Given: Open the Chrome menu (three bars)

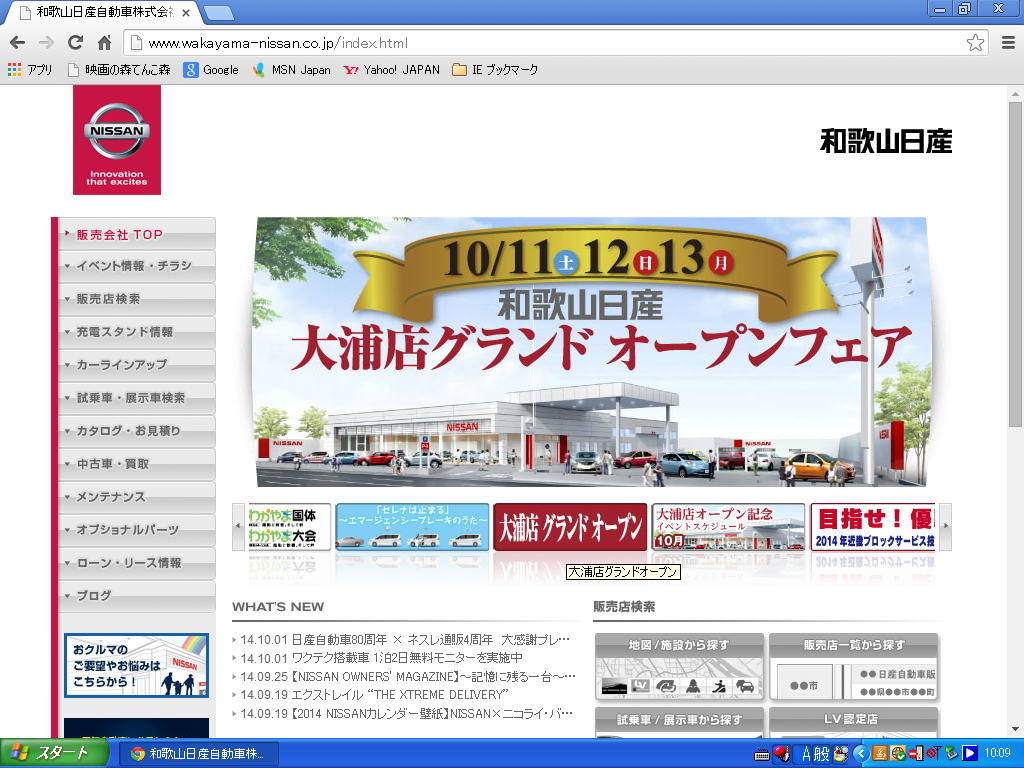Looking at the screenshot, I should [x=1008, y=43].
